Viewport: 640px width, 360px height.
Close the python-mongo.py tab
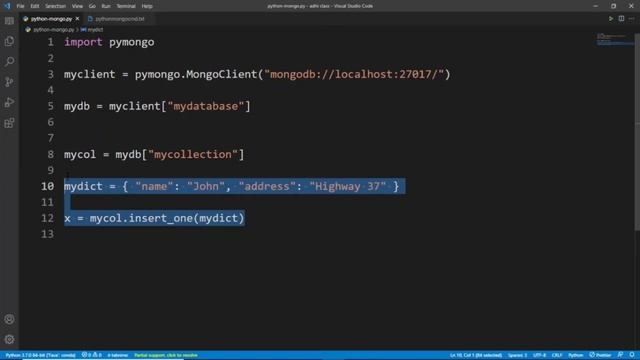tap(77, 19)
